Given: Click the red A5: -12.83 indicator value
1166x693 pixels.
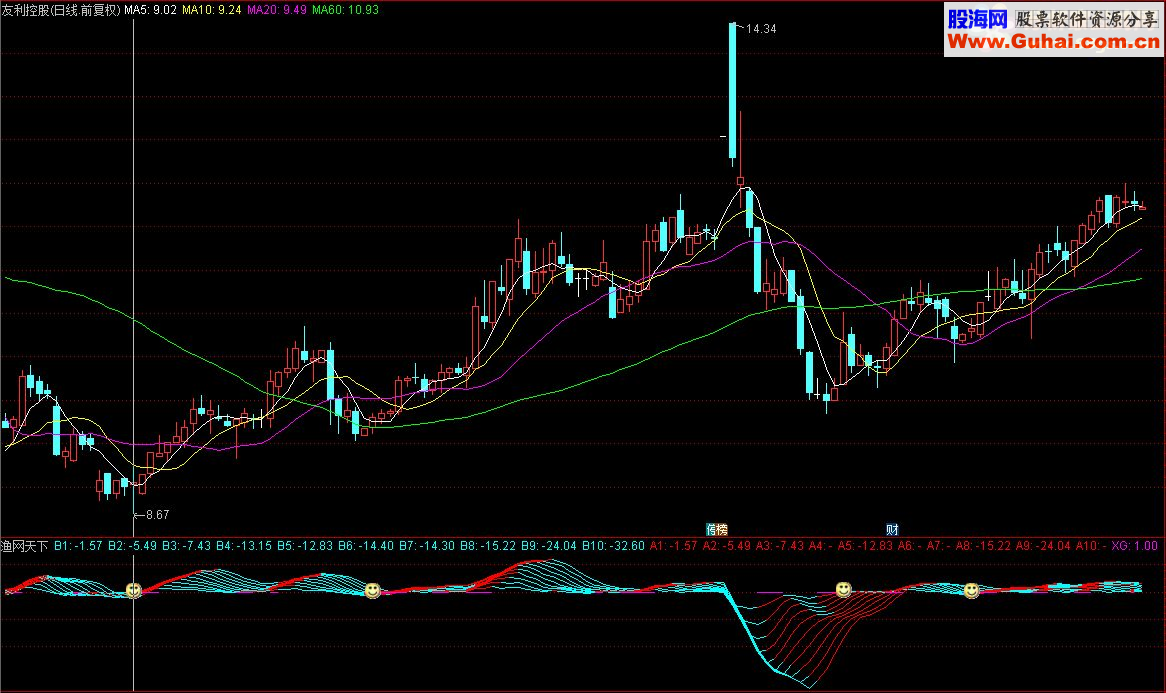Looking at the screenshot, I should tap(865, 546).
